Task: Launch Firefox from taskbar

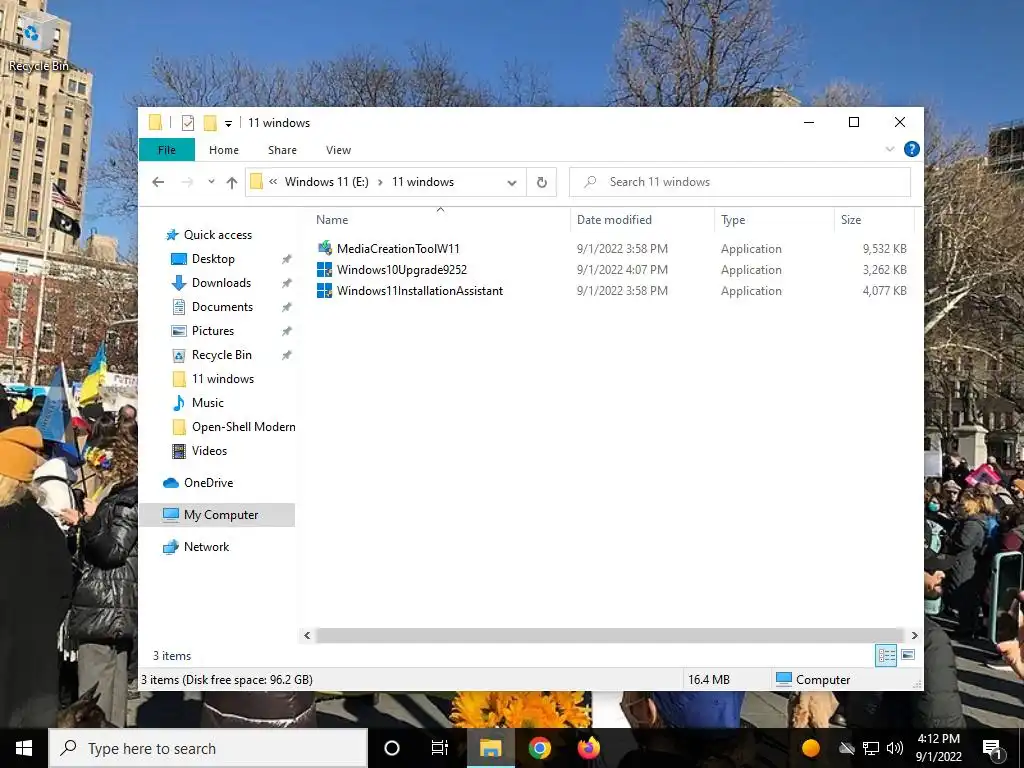Action: (588, 748)
